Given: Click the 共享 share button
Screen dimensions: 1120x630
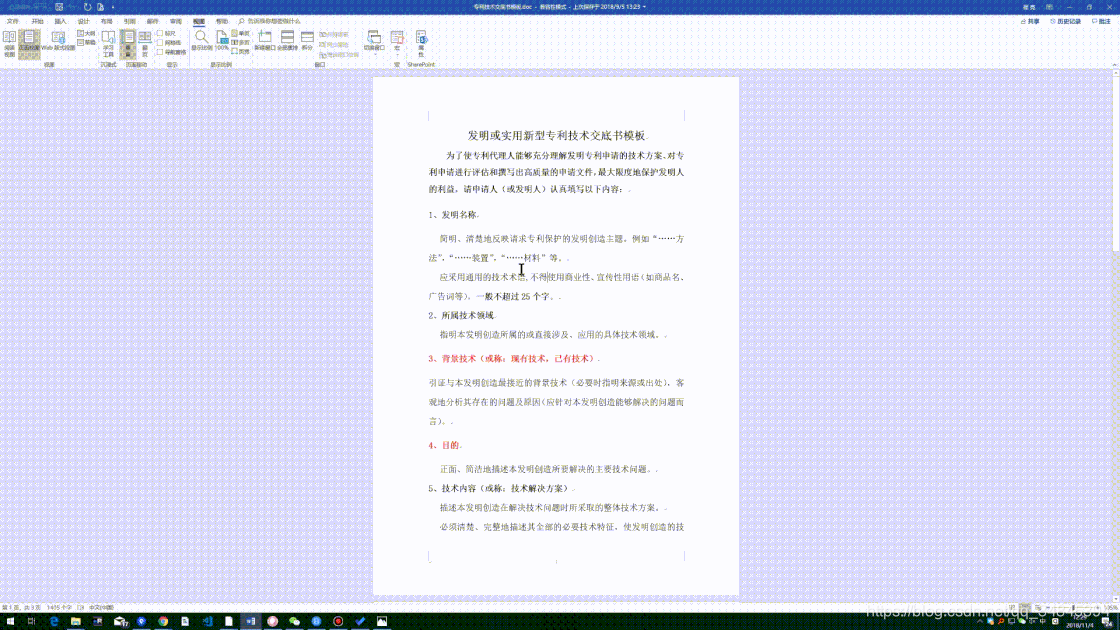Looking at the screenshot, I should 1030,21.
